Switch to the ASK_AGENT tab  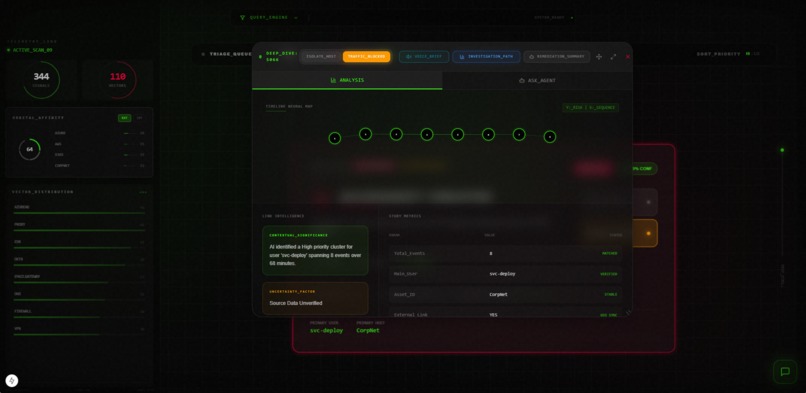click(x=537, y=80)
